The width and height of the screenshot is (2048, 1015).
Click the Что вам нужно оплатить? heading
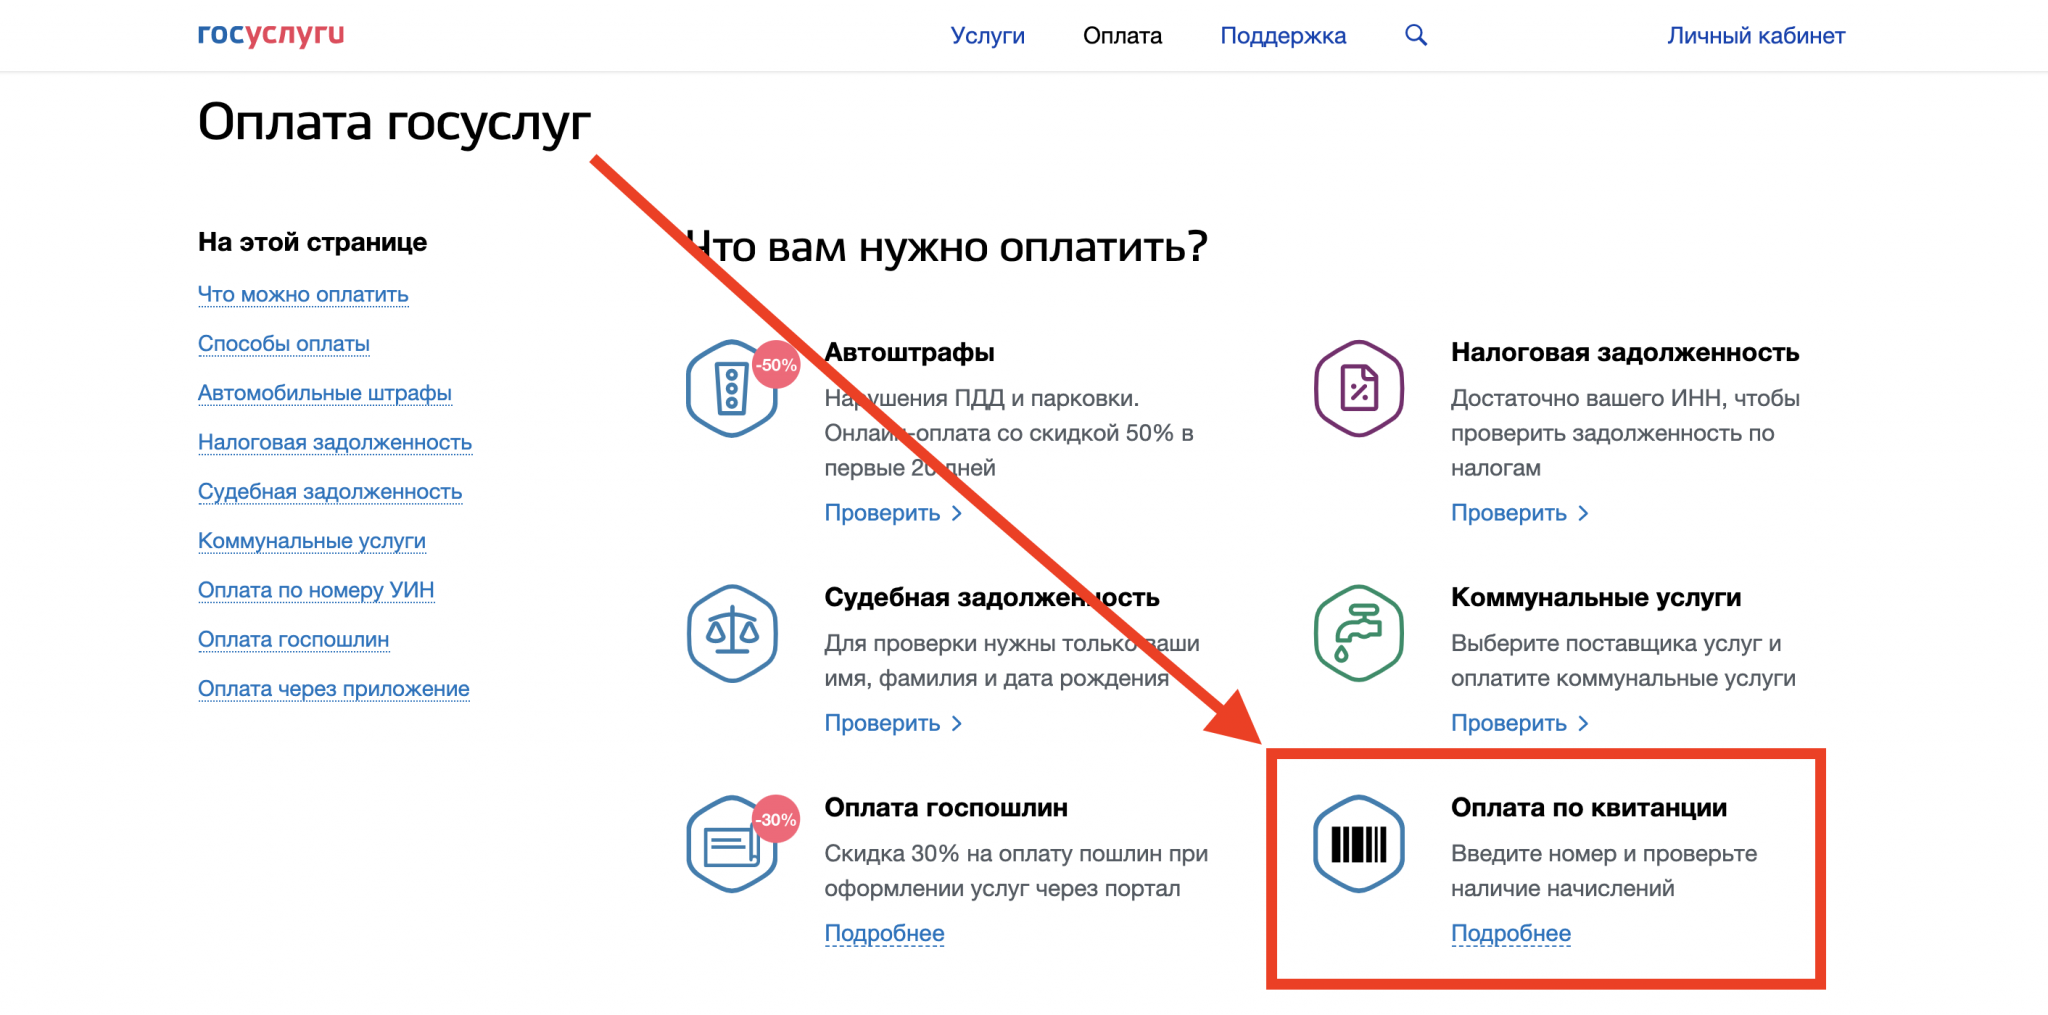pos(946,246)
